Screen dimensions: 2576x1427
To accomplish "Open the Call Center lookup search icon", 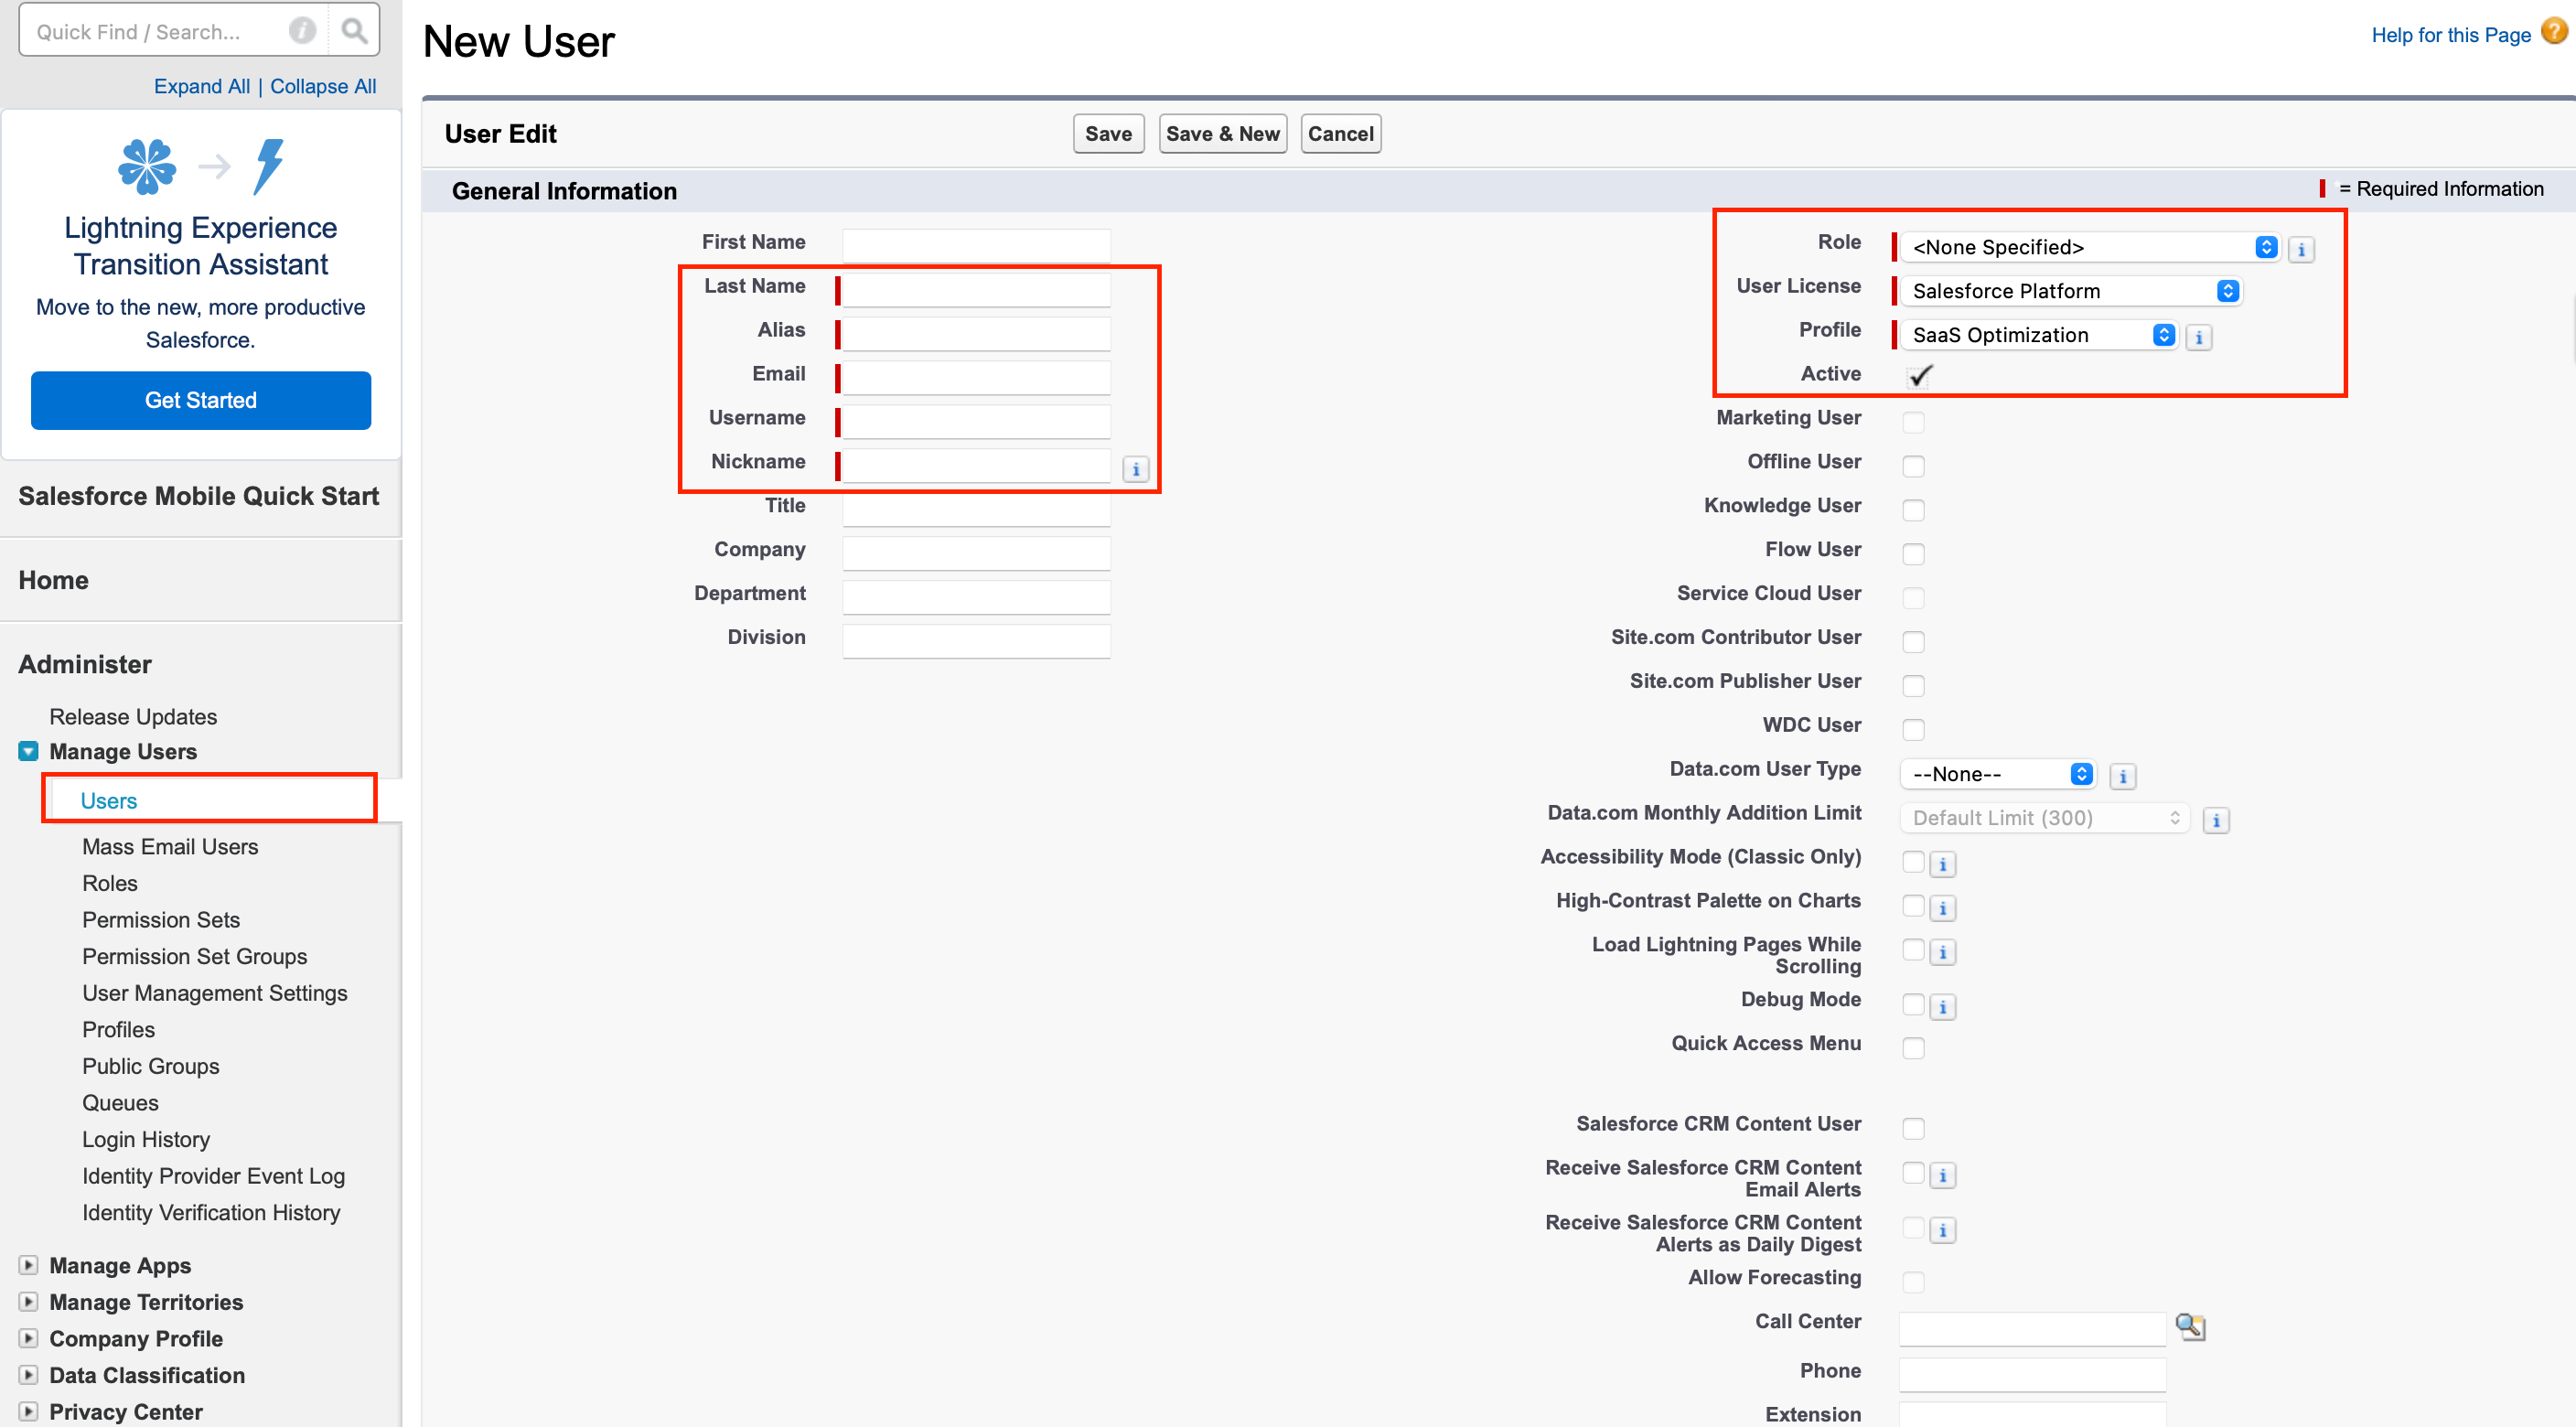I will 2190,1327.
